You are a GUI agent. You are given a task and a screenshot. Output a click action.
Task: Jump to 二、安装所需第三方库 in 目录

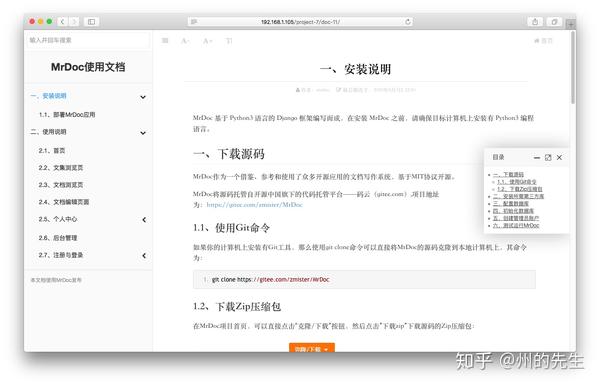pos(518,196)
